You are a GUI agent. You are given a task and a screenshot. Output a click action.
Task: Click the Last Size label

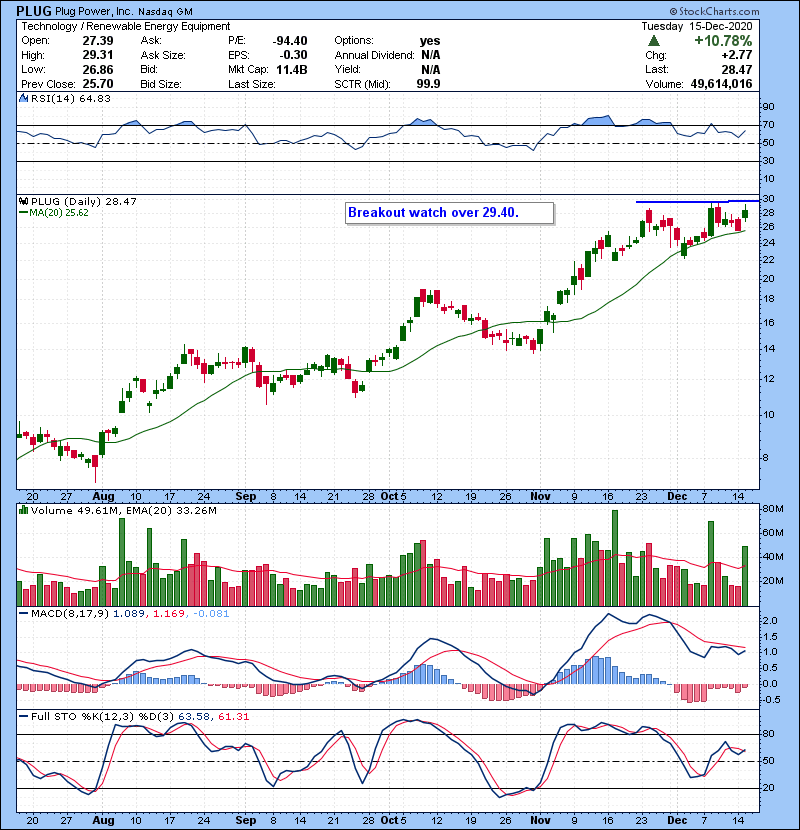tap(251, 84)
